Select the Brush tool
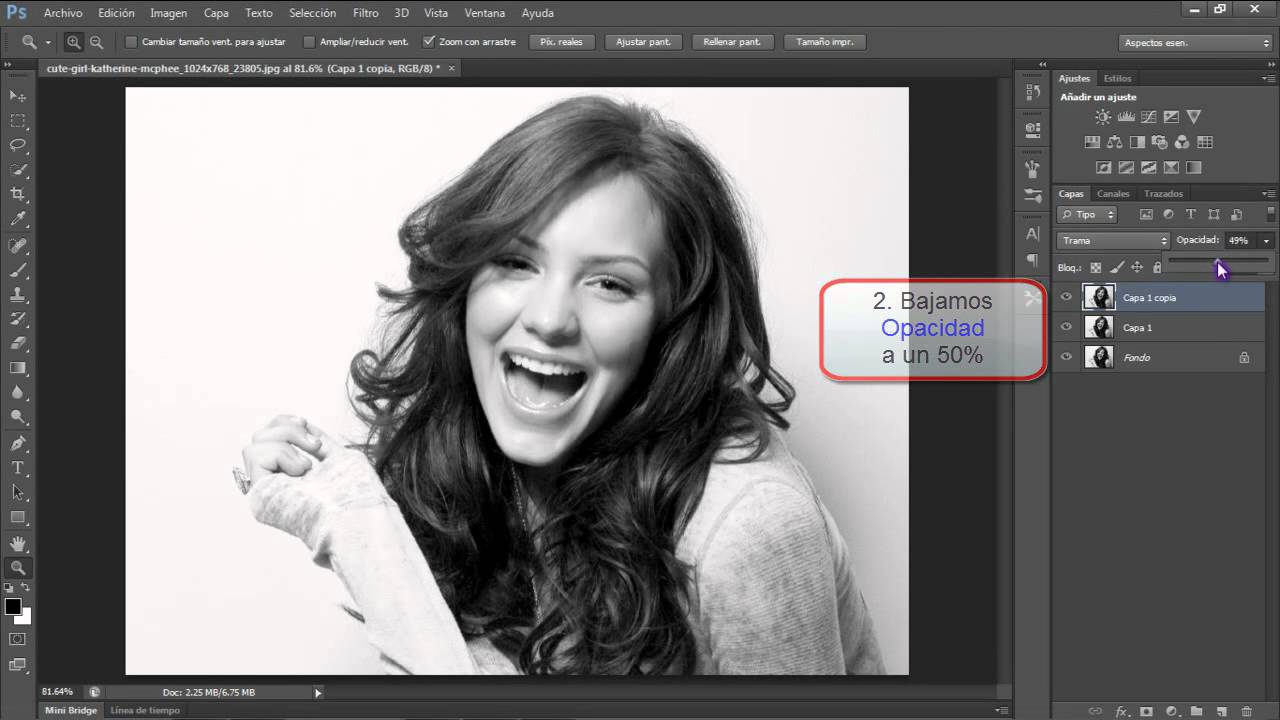This screenshot has width=1280, height=720. tap(17, 270)
